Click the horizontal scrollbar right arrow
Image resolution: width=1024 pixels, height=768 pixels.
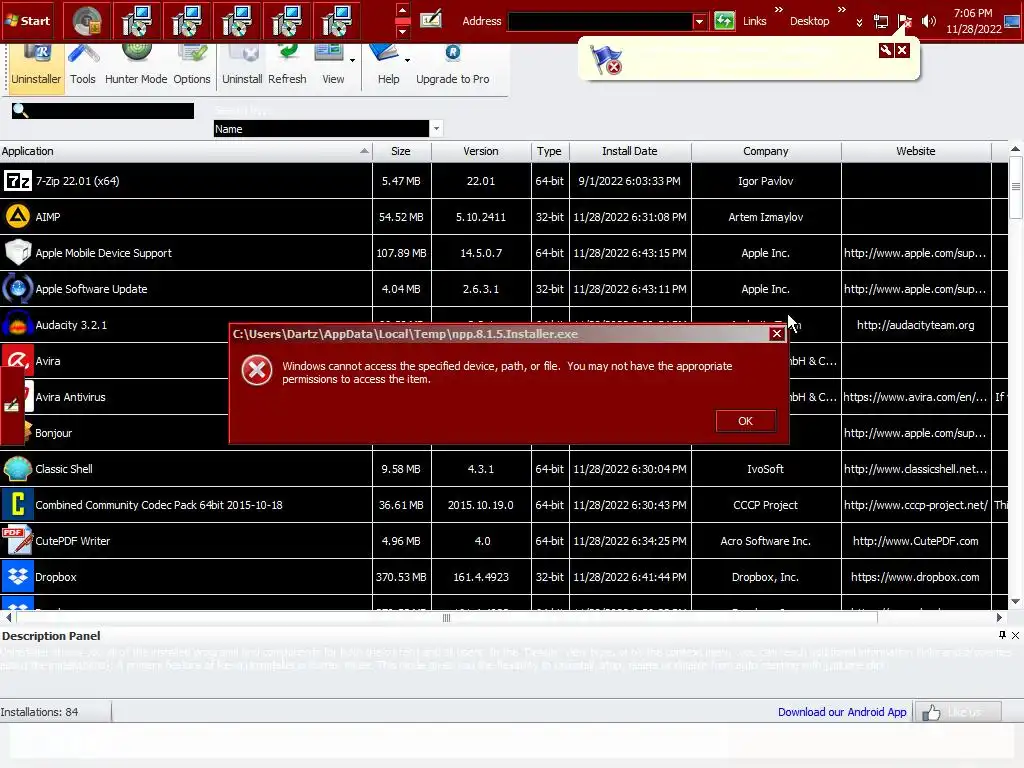click(999, 617)
